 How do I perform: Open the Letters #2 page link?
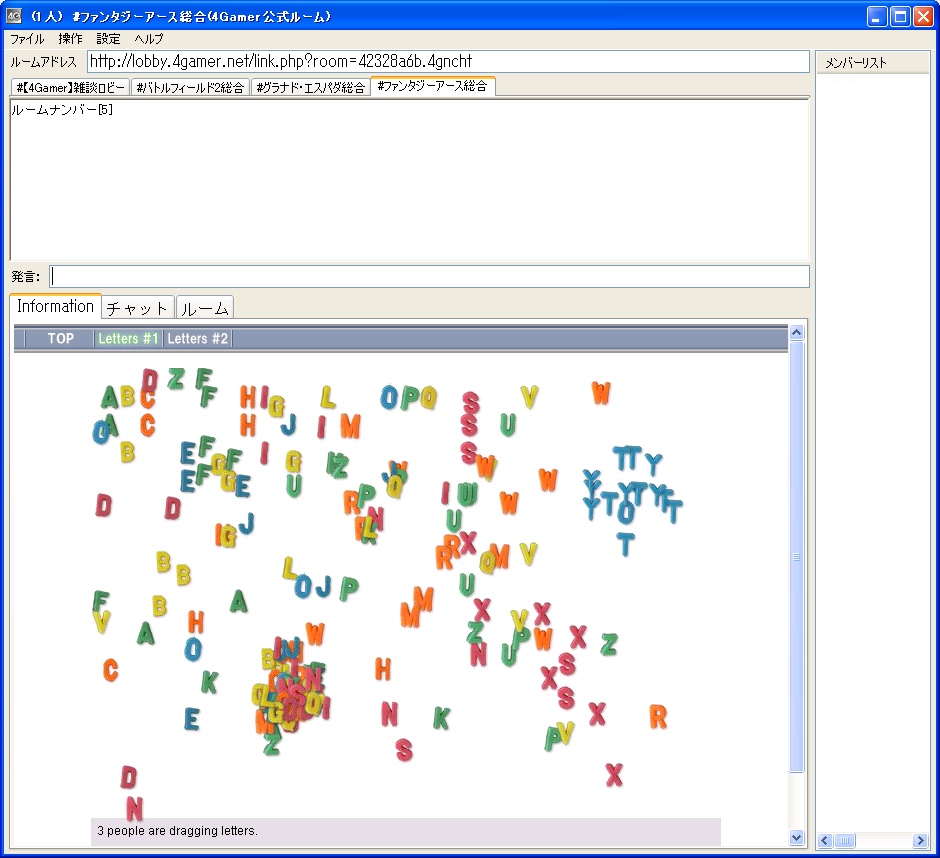click(x=198, y=339)
